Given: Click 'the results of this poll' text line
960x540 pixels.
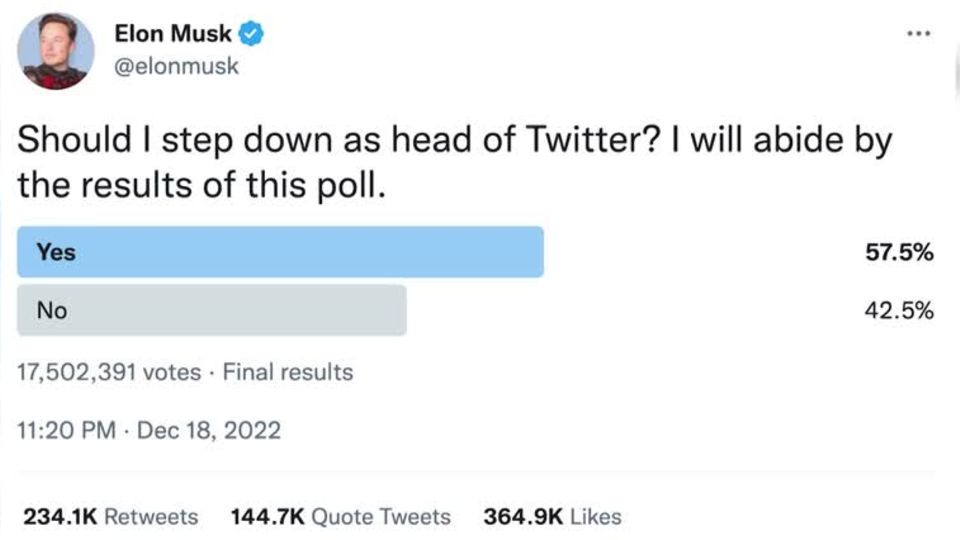Looking at the screenshot, I should click(200, 185).
